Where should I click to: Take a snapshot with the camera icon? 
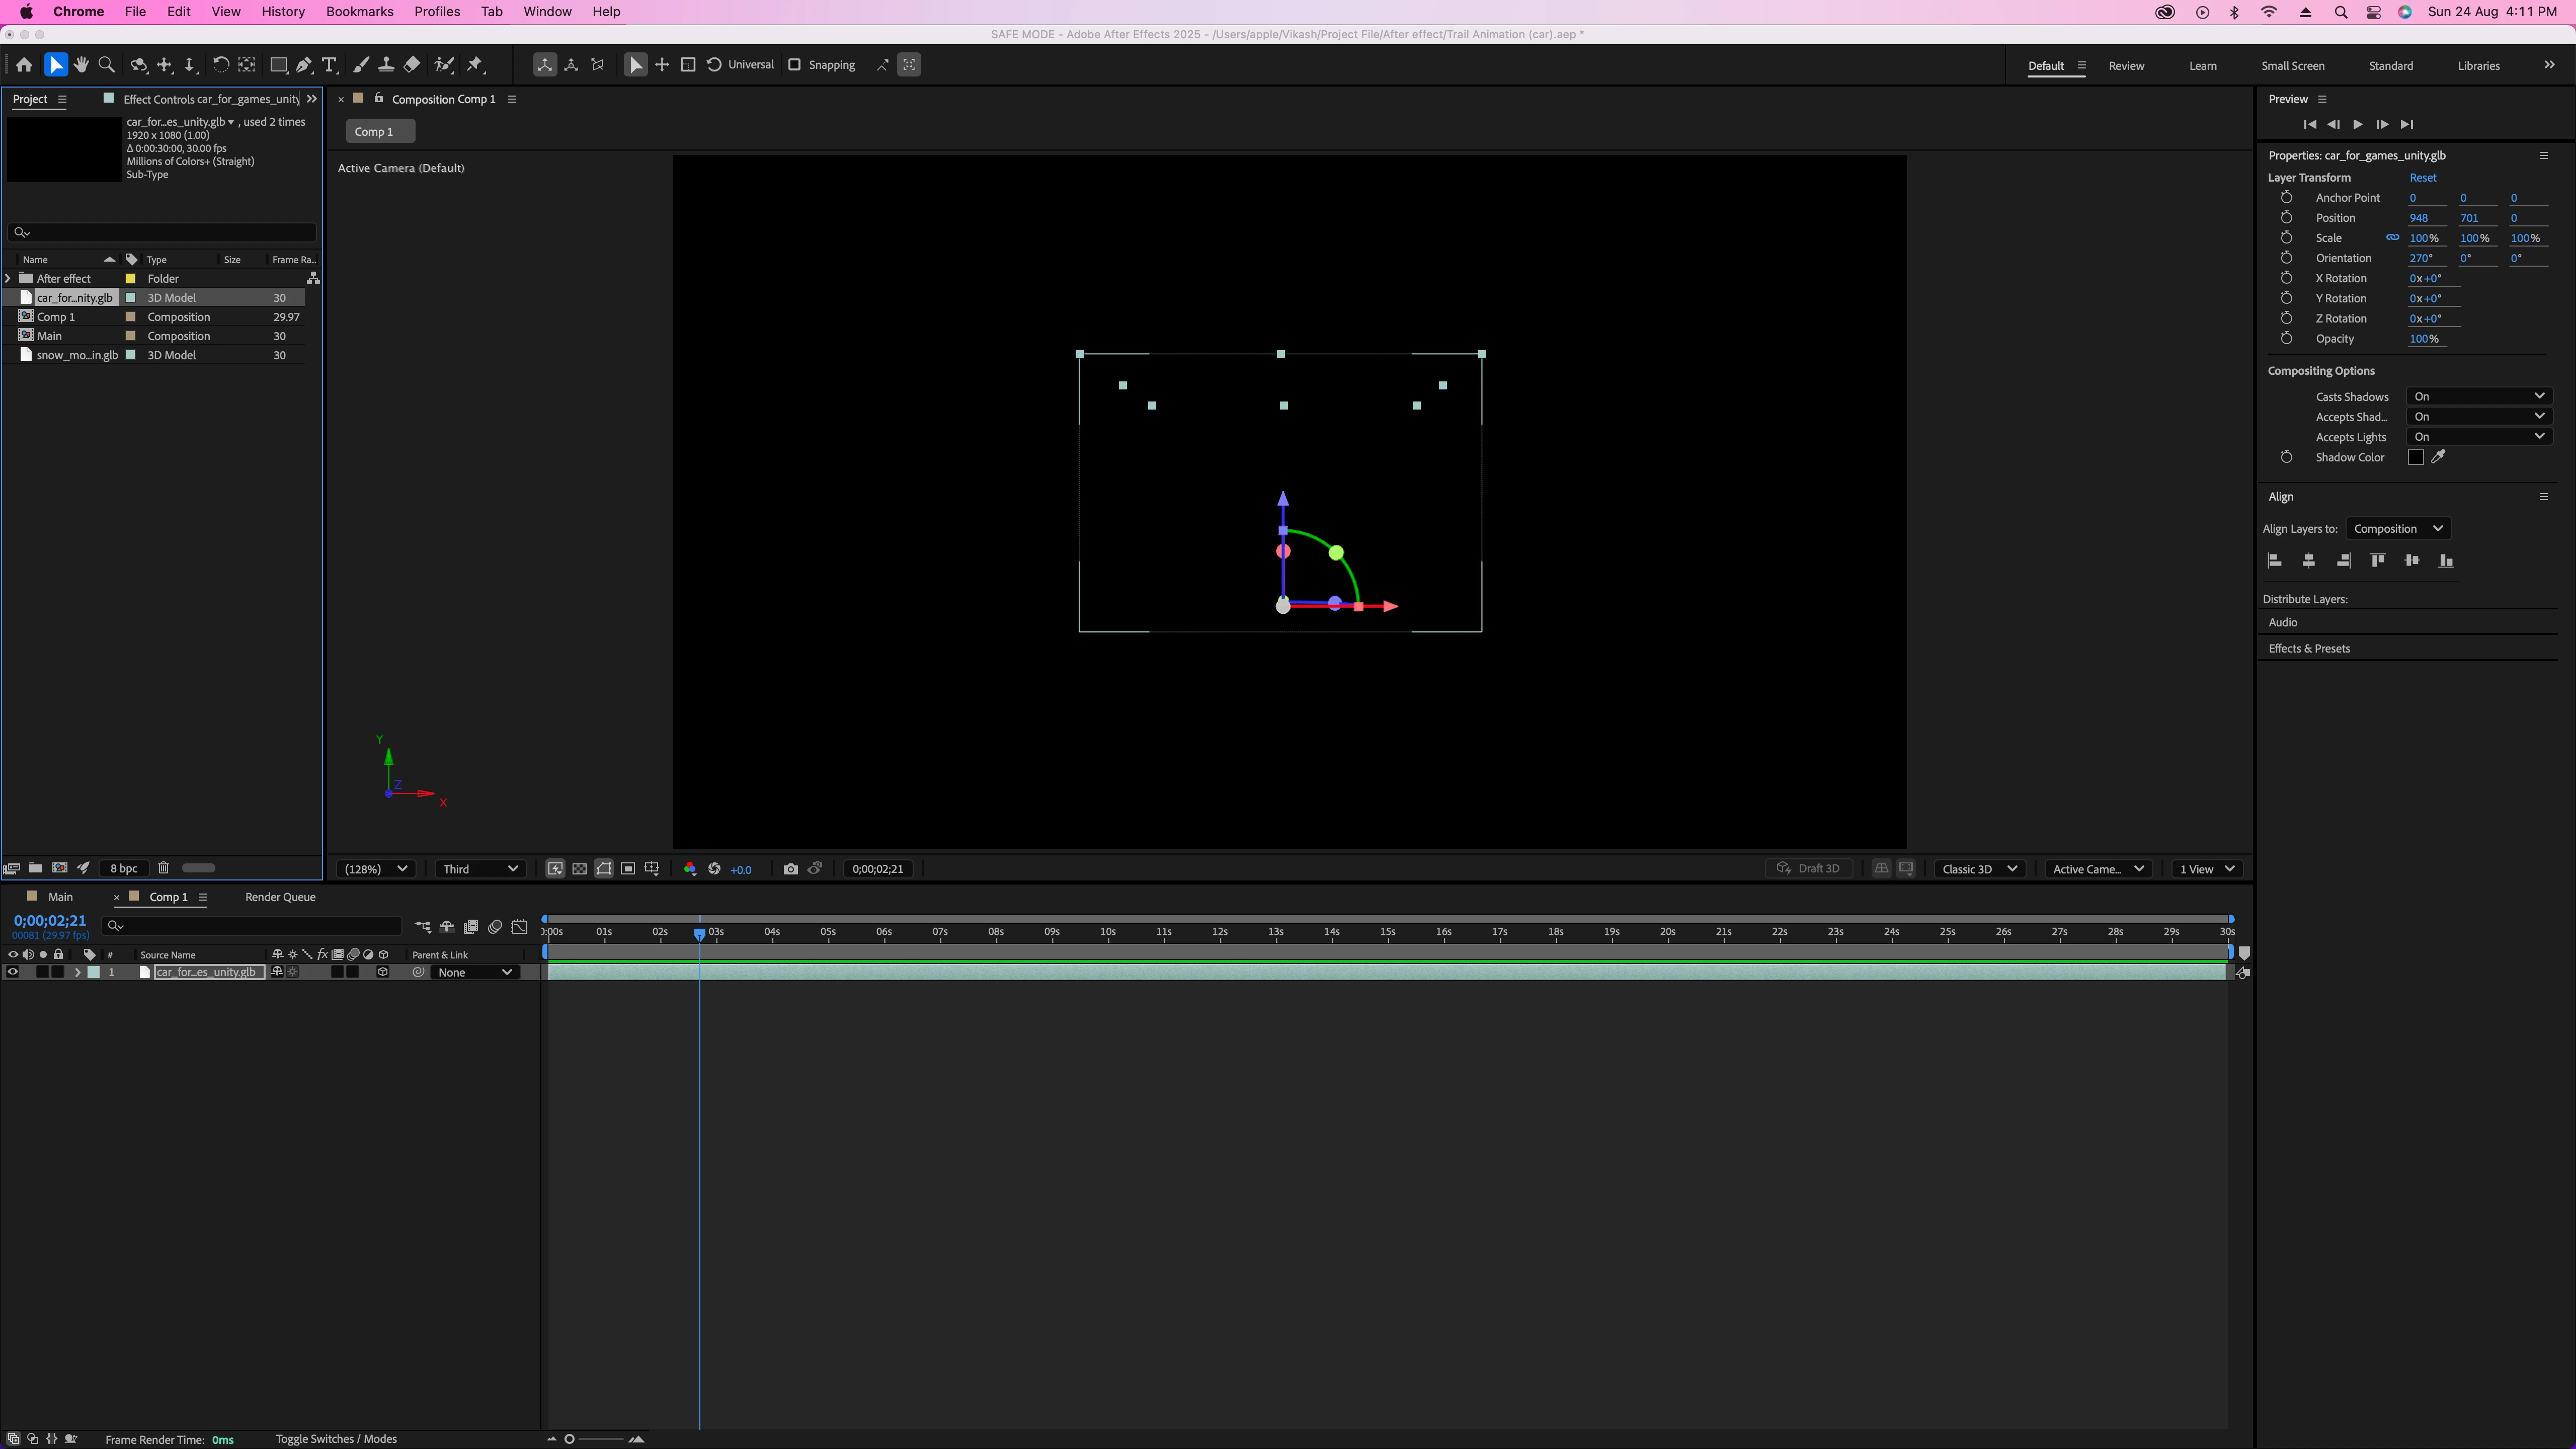(x=790, y=869)
